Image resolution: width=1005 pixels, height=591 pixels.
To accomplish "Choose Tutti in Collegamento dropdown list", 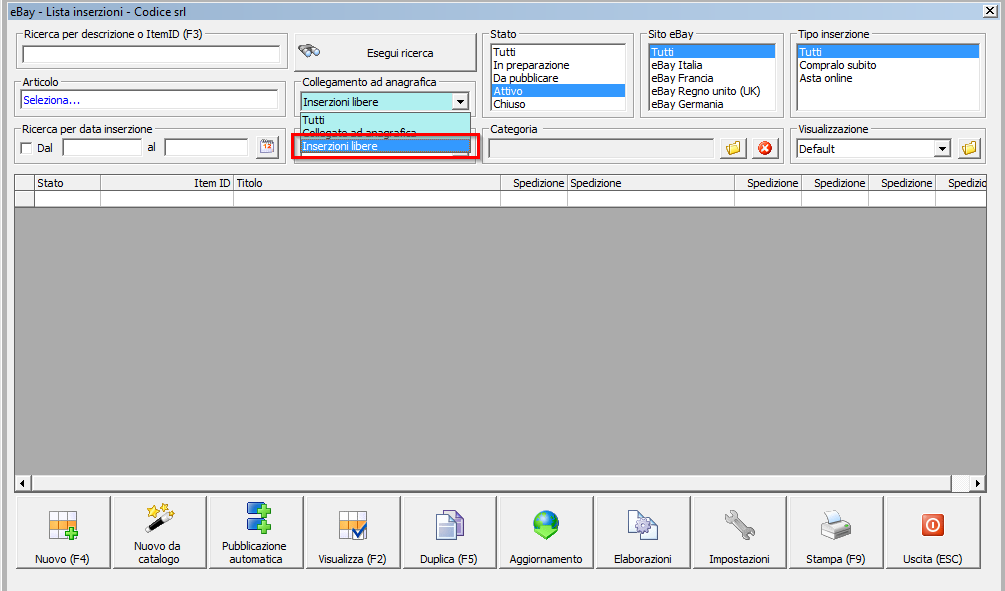I will [385, 120].
